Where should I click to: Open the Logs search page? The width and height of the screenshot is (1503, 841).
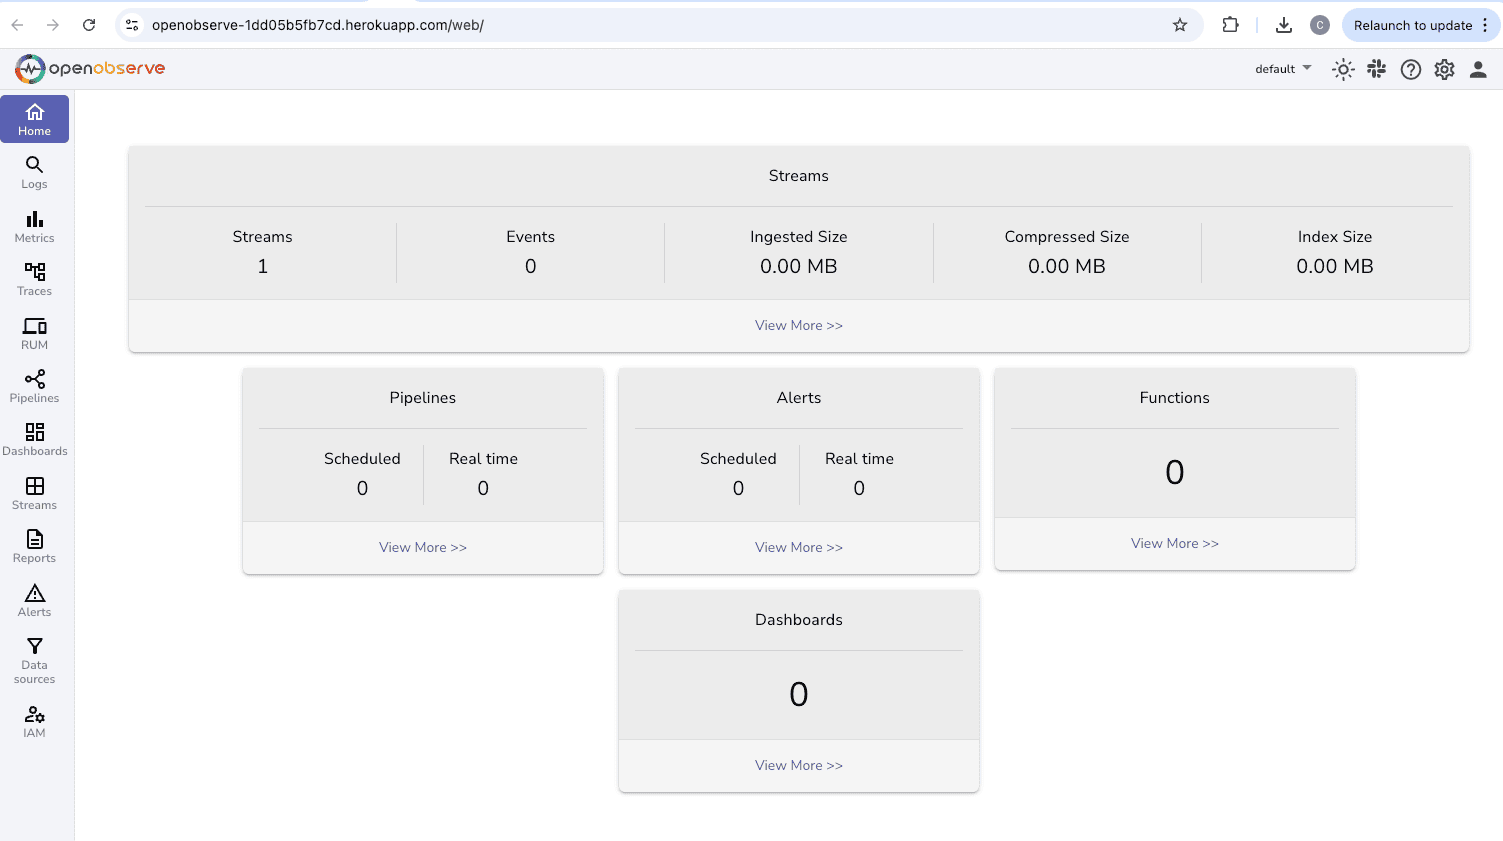tap(34, 172)
